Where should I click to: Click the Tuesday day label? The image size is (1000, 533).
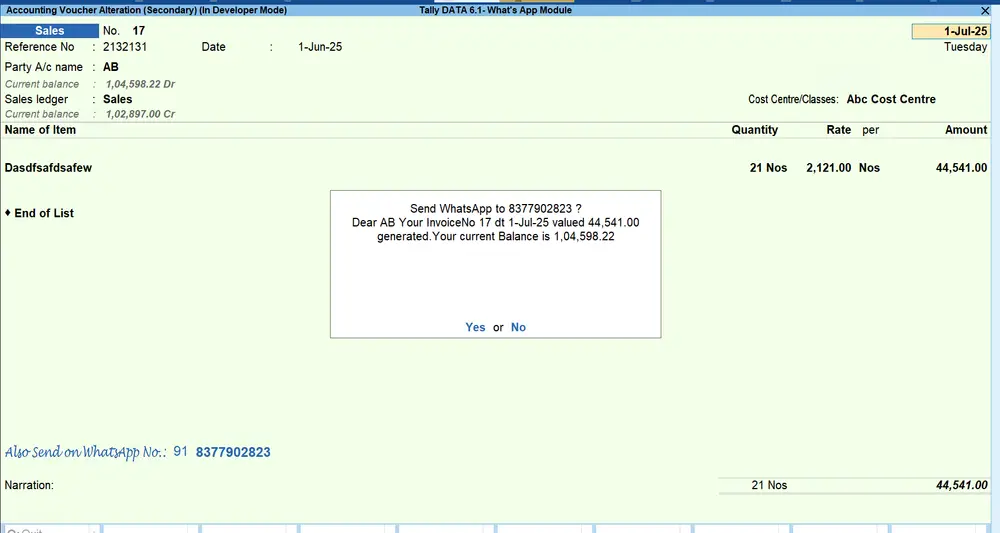[966, 47]
